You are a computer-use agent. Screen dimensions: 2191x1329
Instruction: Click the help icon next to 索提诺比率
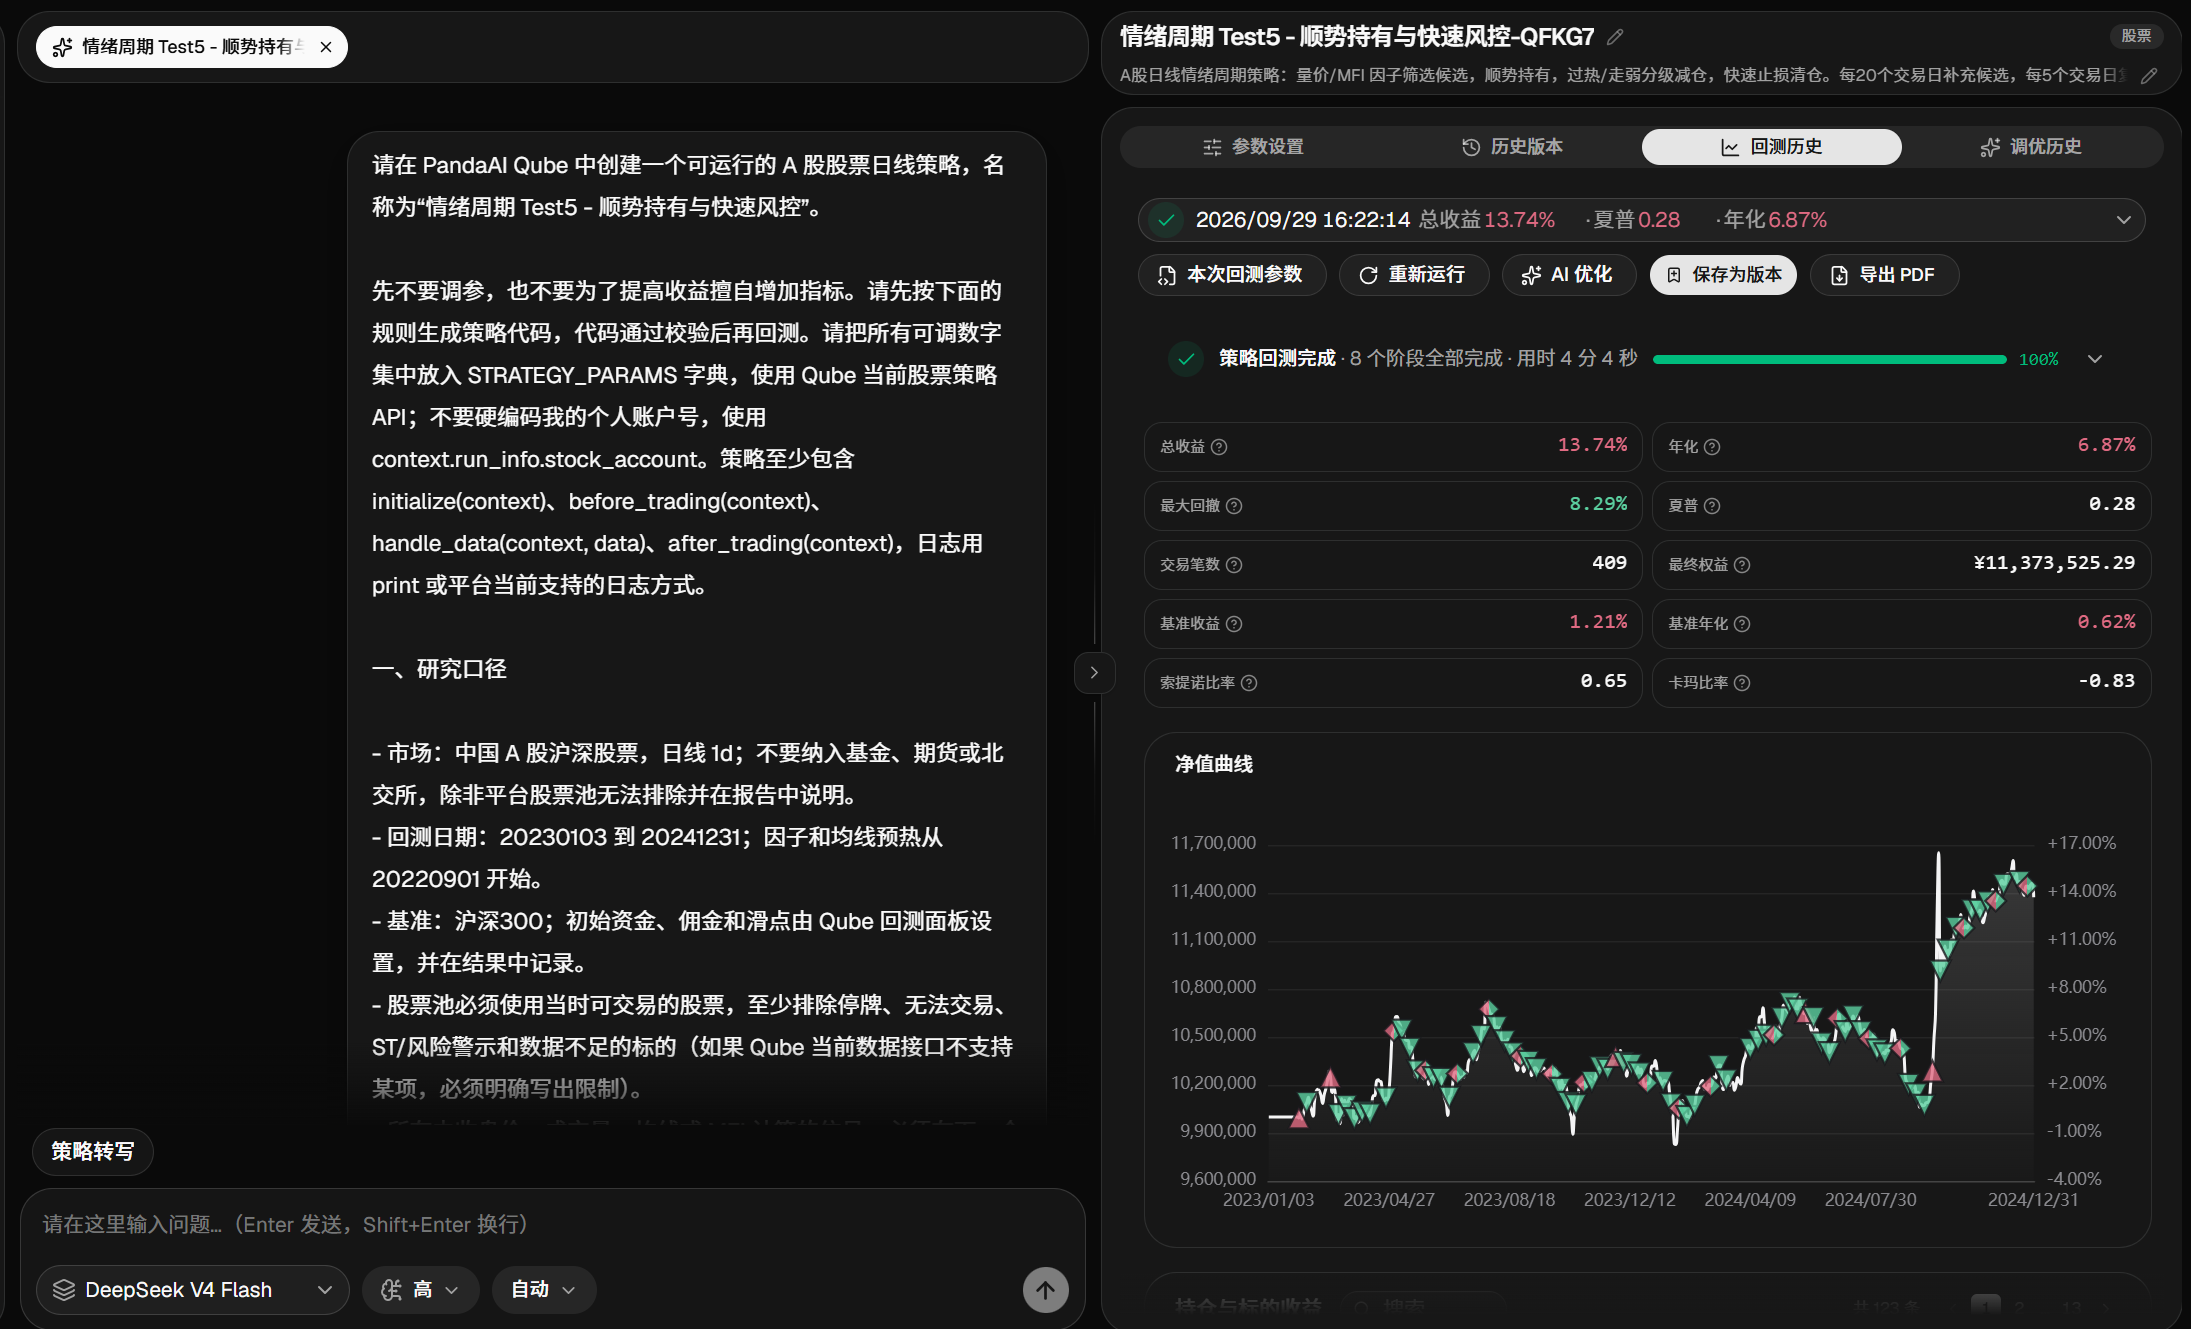click(1249, 683)
